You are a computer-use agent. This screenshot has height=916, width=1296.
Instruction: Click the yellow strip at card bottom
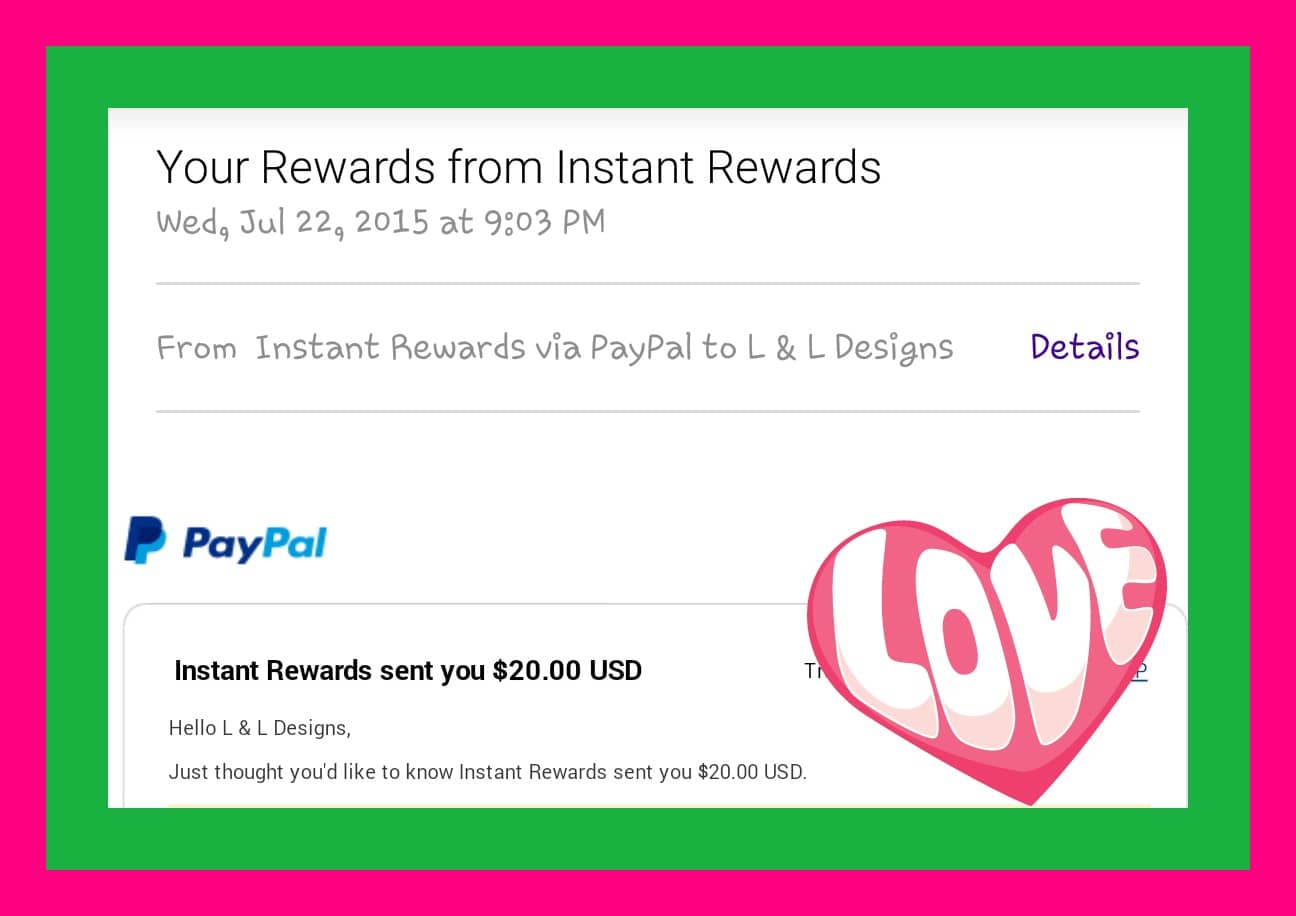(x=500, y=805)
